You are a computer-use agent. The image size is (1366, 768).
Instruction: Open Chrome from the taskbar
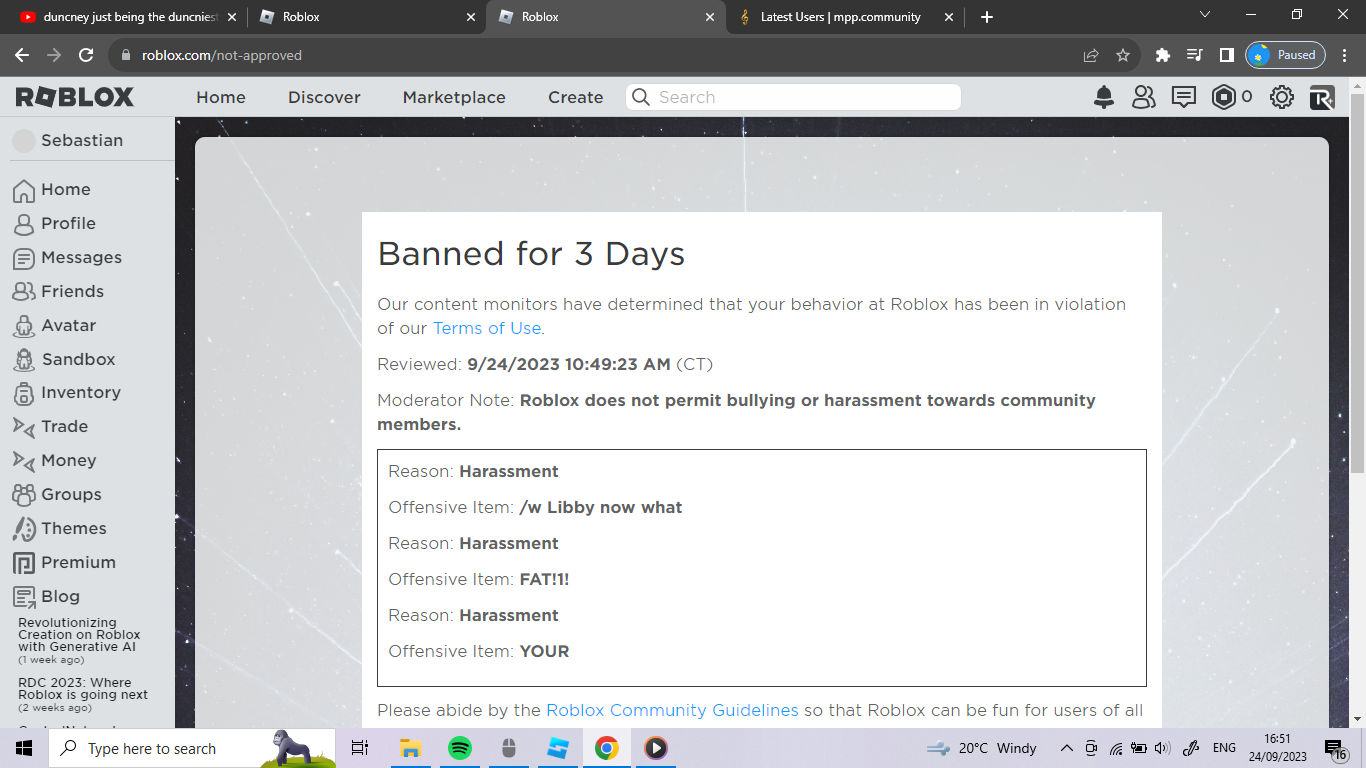[x=606, y=748]
